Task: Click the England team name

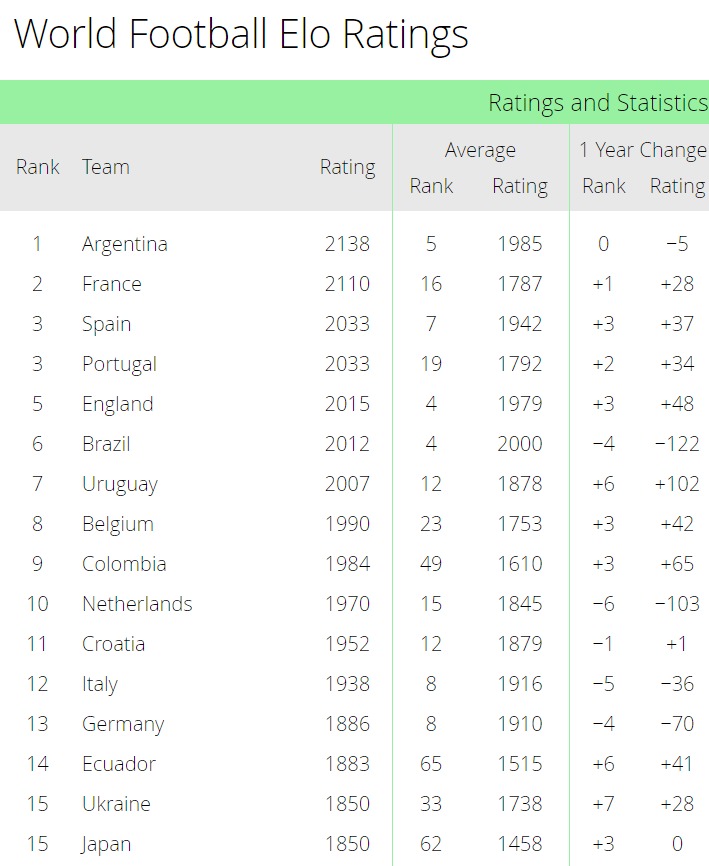Action: coord(117,404)
